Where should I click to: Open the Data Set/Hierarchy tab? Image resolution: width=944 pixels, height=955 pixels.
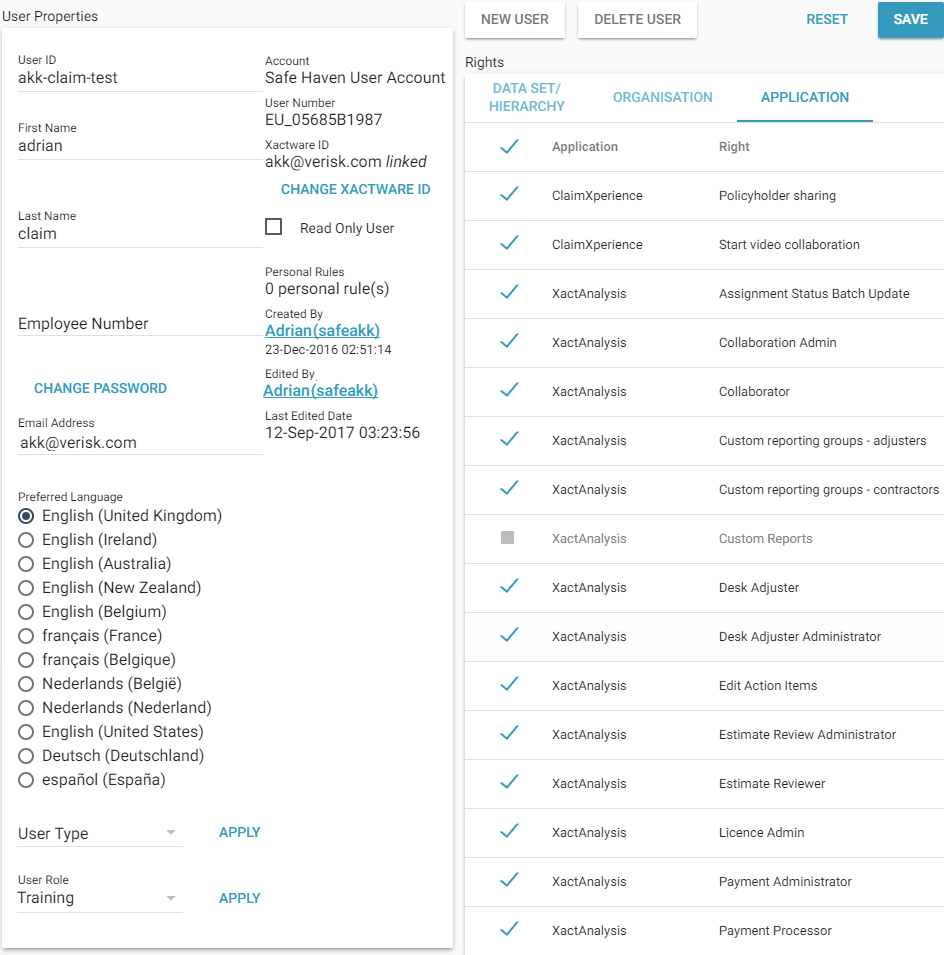click(528, 97)
